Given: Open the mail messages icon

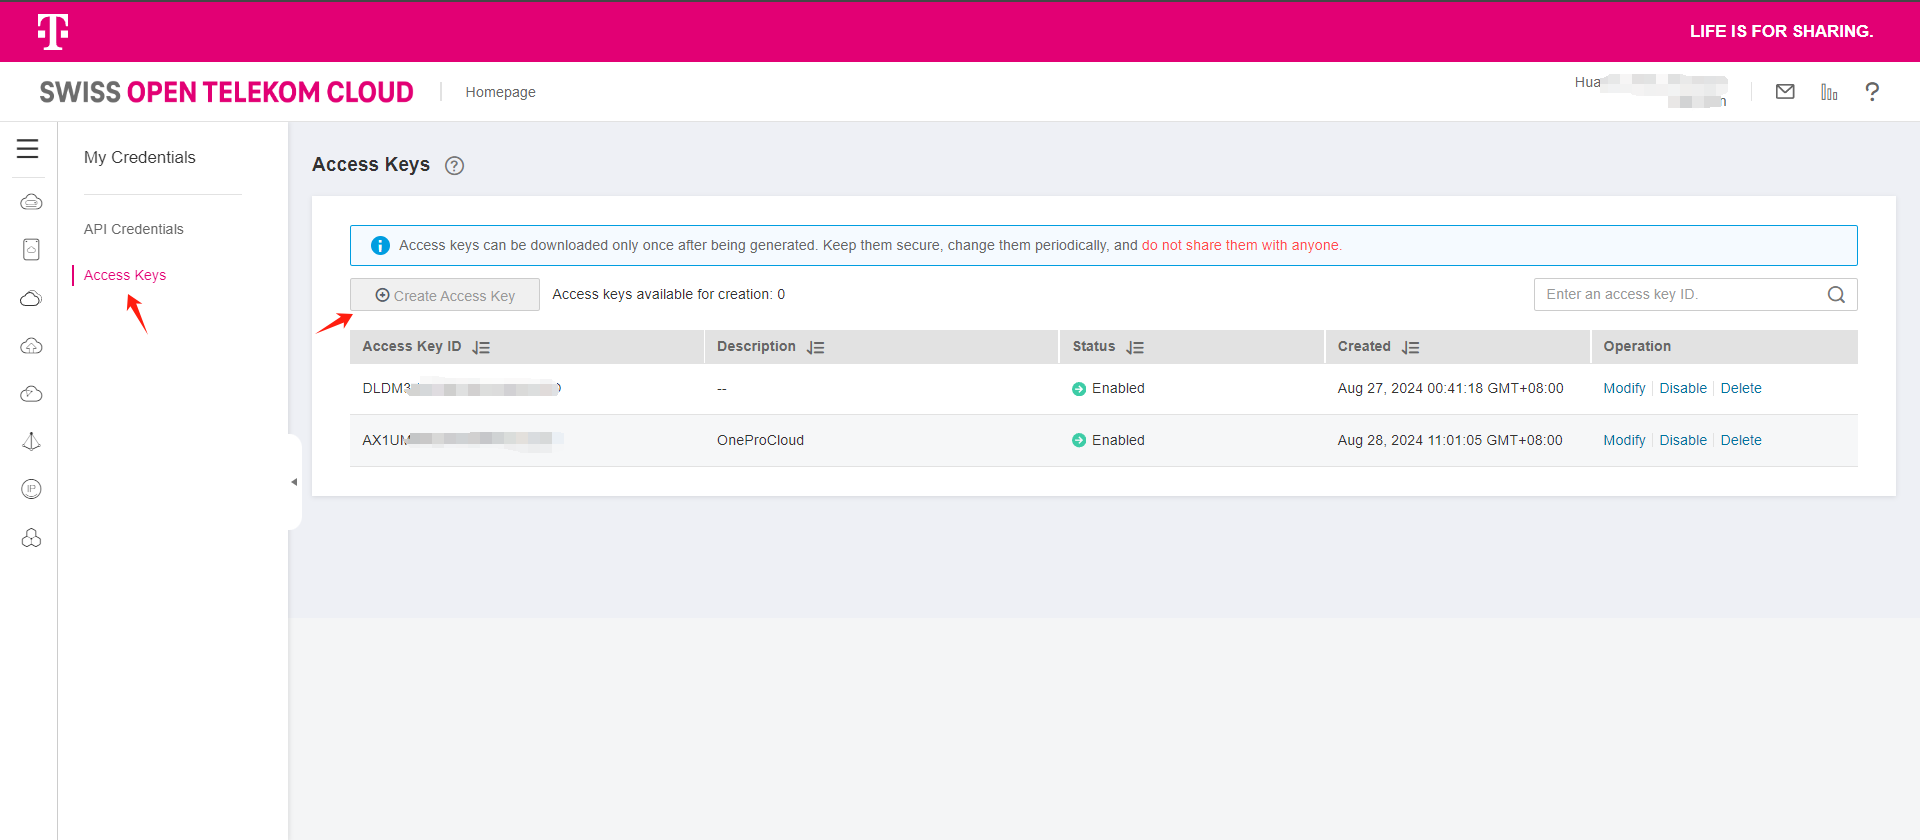Looking at the screenshot, I should [x=1785, y=92].
